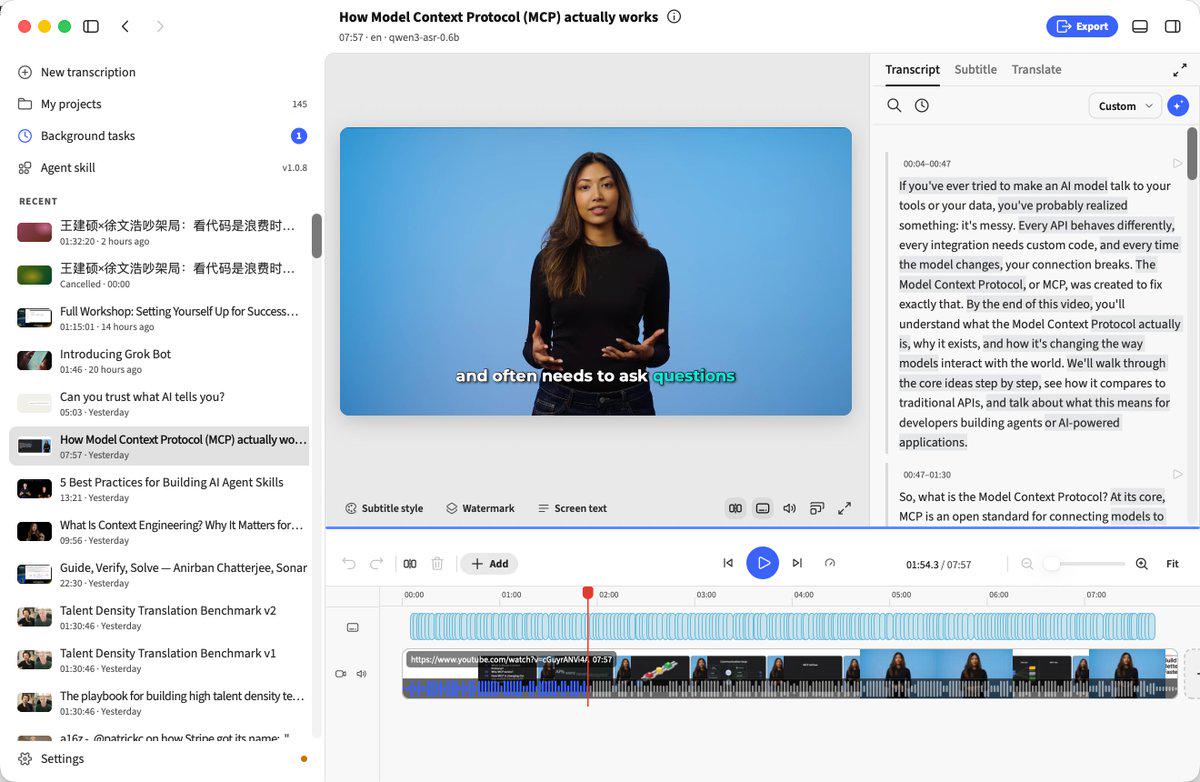This screenshot has width=1200, height=782.
Task: Play the 00:04–00:47 transcript segment
Action: (x=1177, y=163)
